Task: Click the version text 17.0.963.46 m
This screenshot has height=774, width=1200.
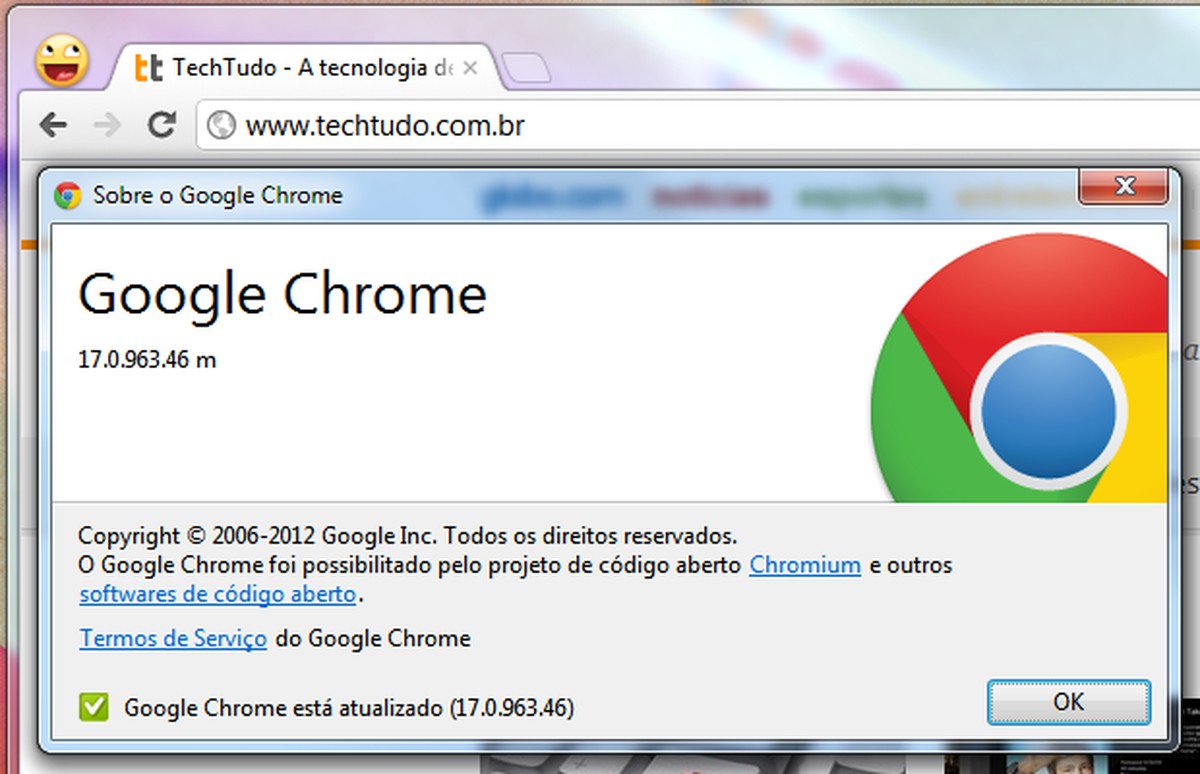Action: pyautogui.click(x=147, y=359)
